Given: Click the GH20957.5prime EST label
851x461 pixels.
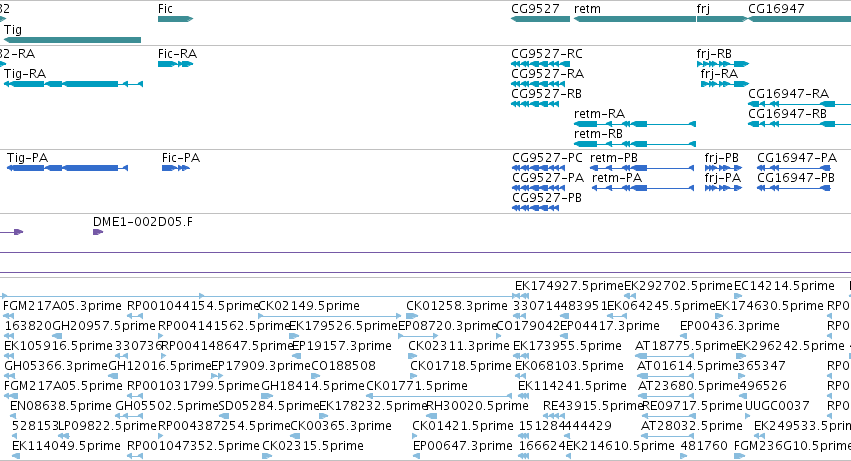Looking at the screenshot, I should [x=104, y=326].
